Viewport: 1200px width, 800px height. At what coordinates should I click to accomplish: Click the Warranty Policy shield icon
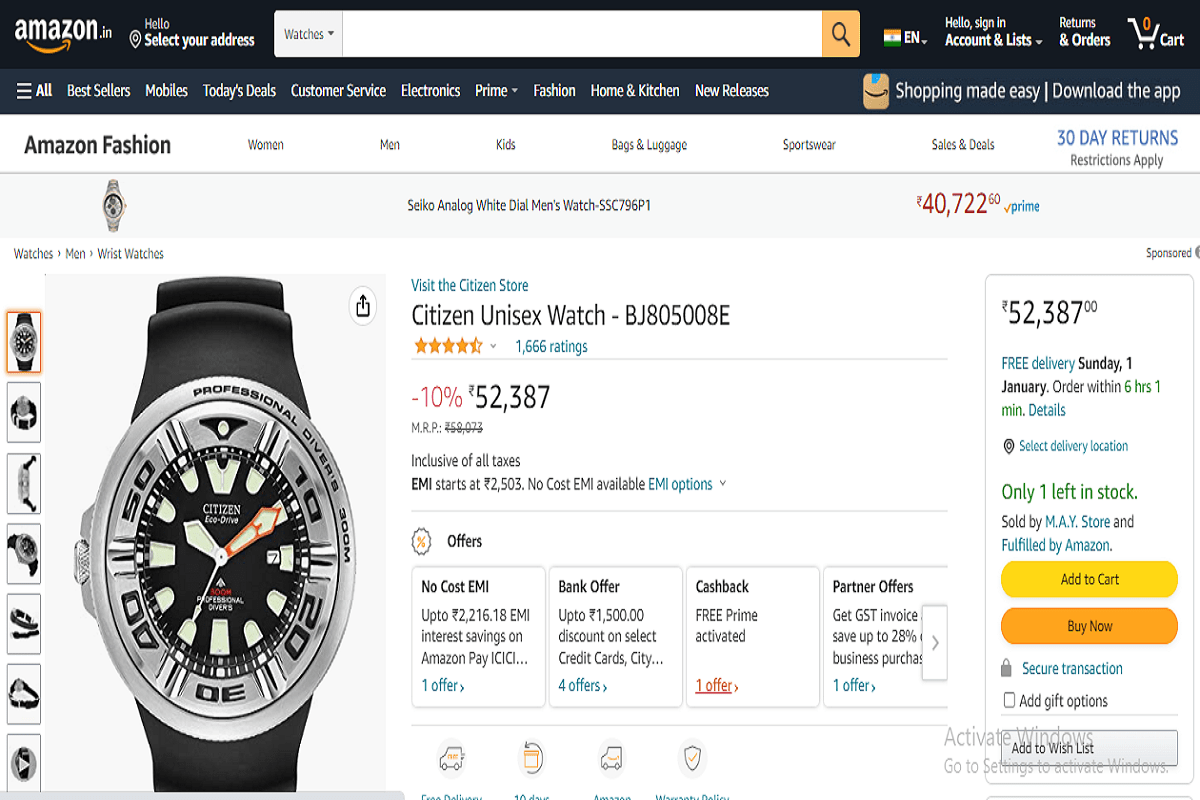click(692, 757)
